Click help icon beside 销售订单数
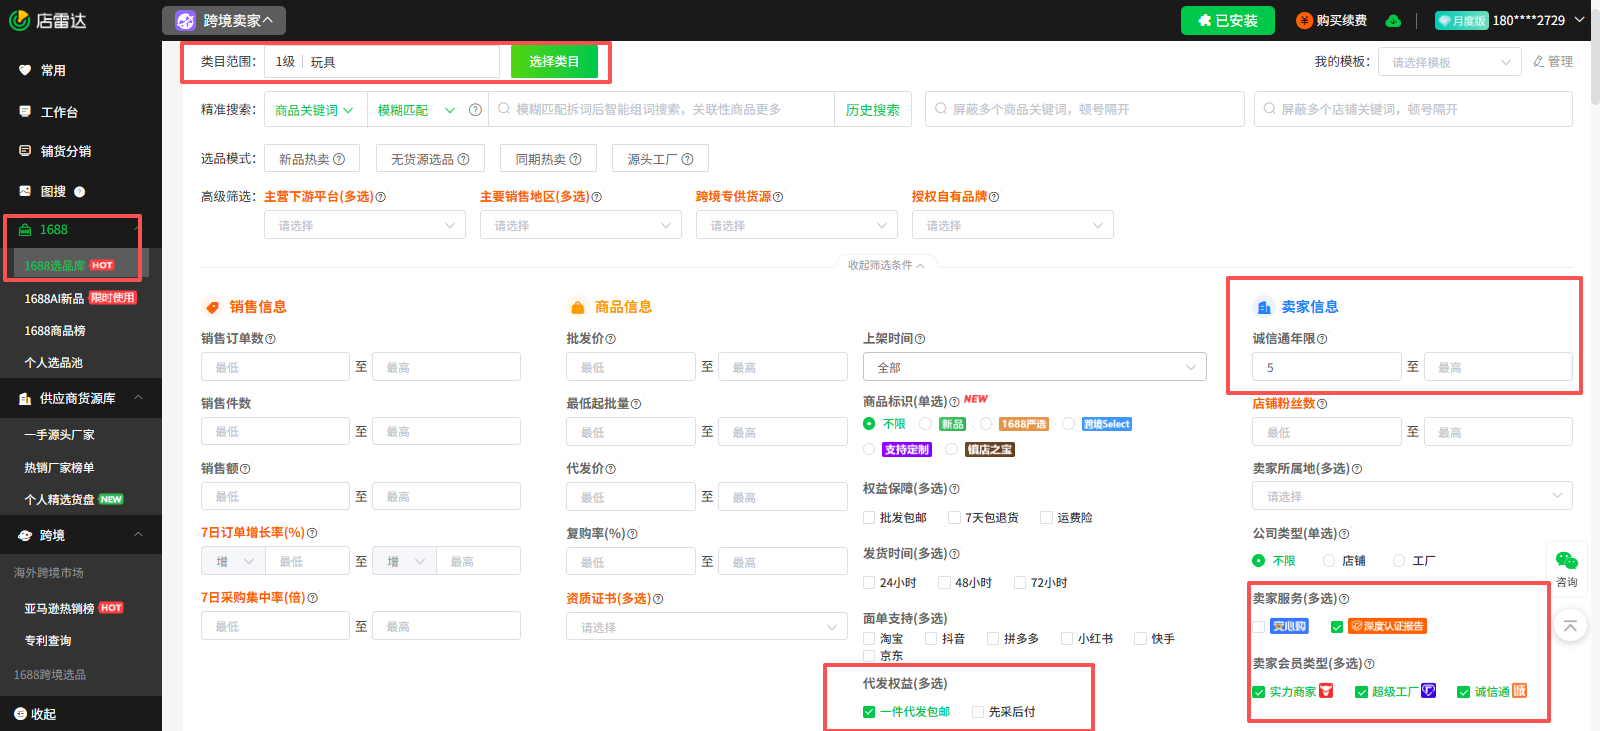 click(x=271, y=339)
